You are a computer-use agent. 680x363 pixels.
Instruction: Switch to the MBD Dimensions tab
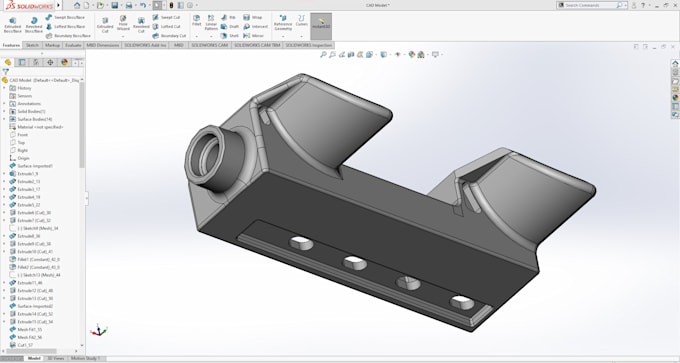pyautogui.click(x=102, y=45)
